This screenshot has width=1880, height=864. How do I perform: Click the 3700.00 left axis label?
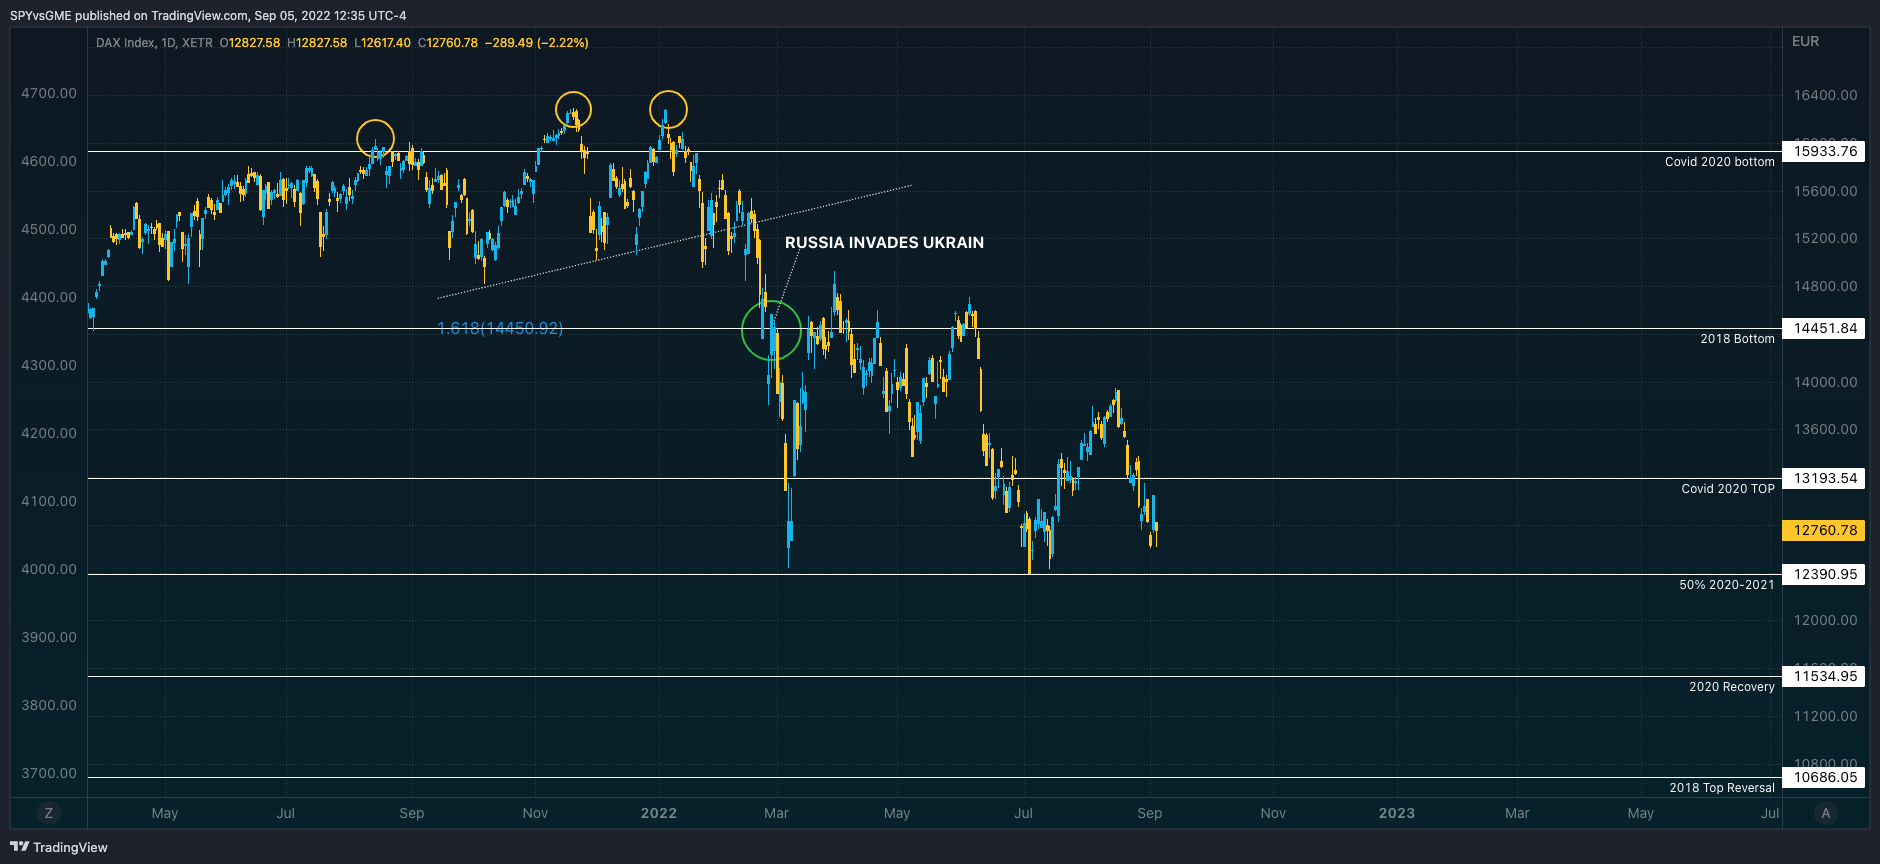tap(48, 773)
